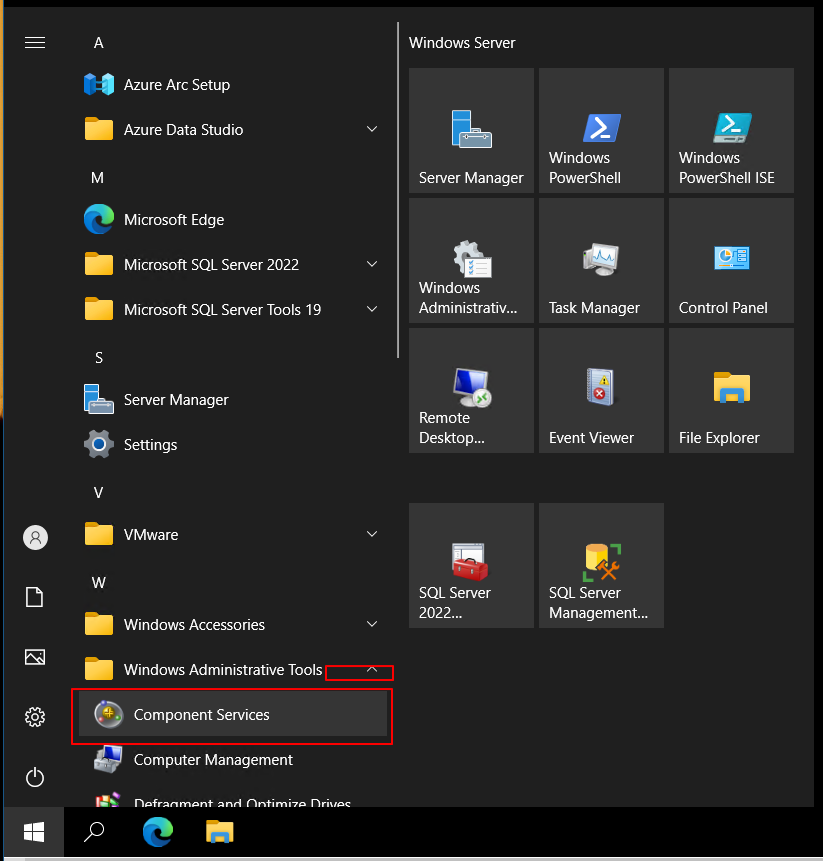Open the Windows PowerShell ISE tile
This screenshot has width=823, height=861.
pyautogui.click(x=731, y=130)
